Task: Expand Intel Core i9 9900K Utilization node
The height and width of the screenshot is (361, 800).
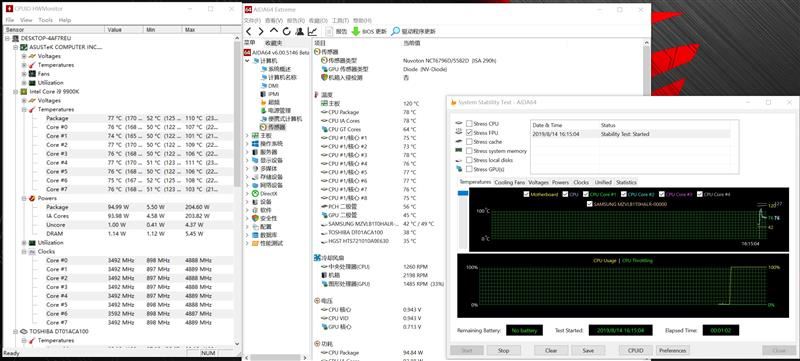Action: [24, 243]
